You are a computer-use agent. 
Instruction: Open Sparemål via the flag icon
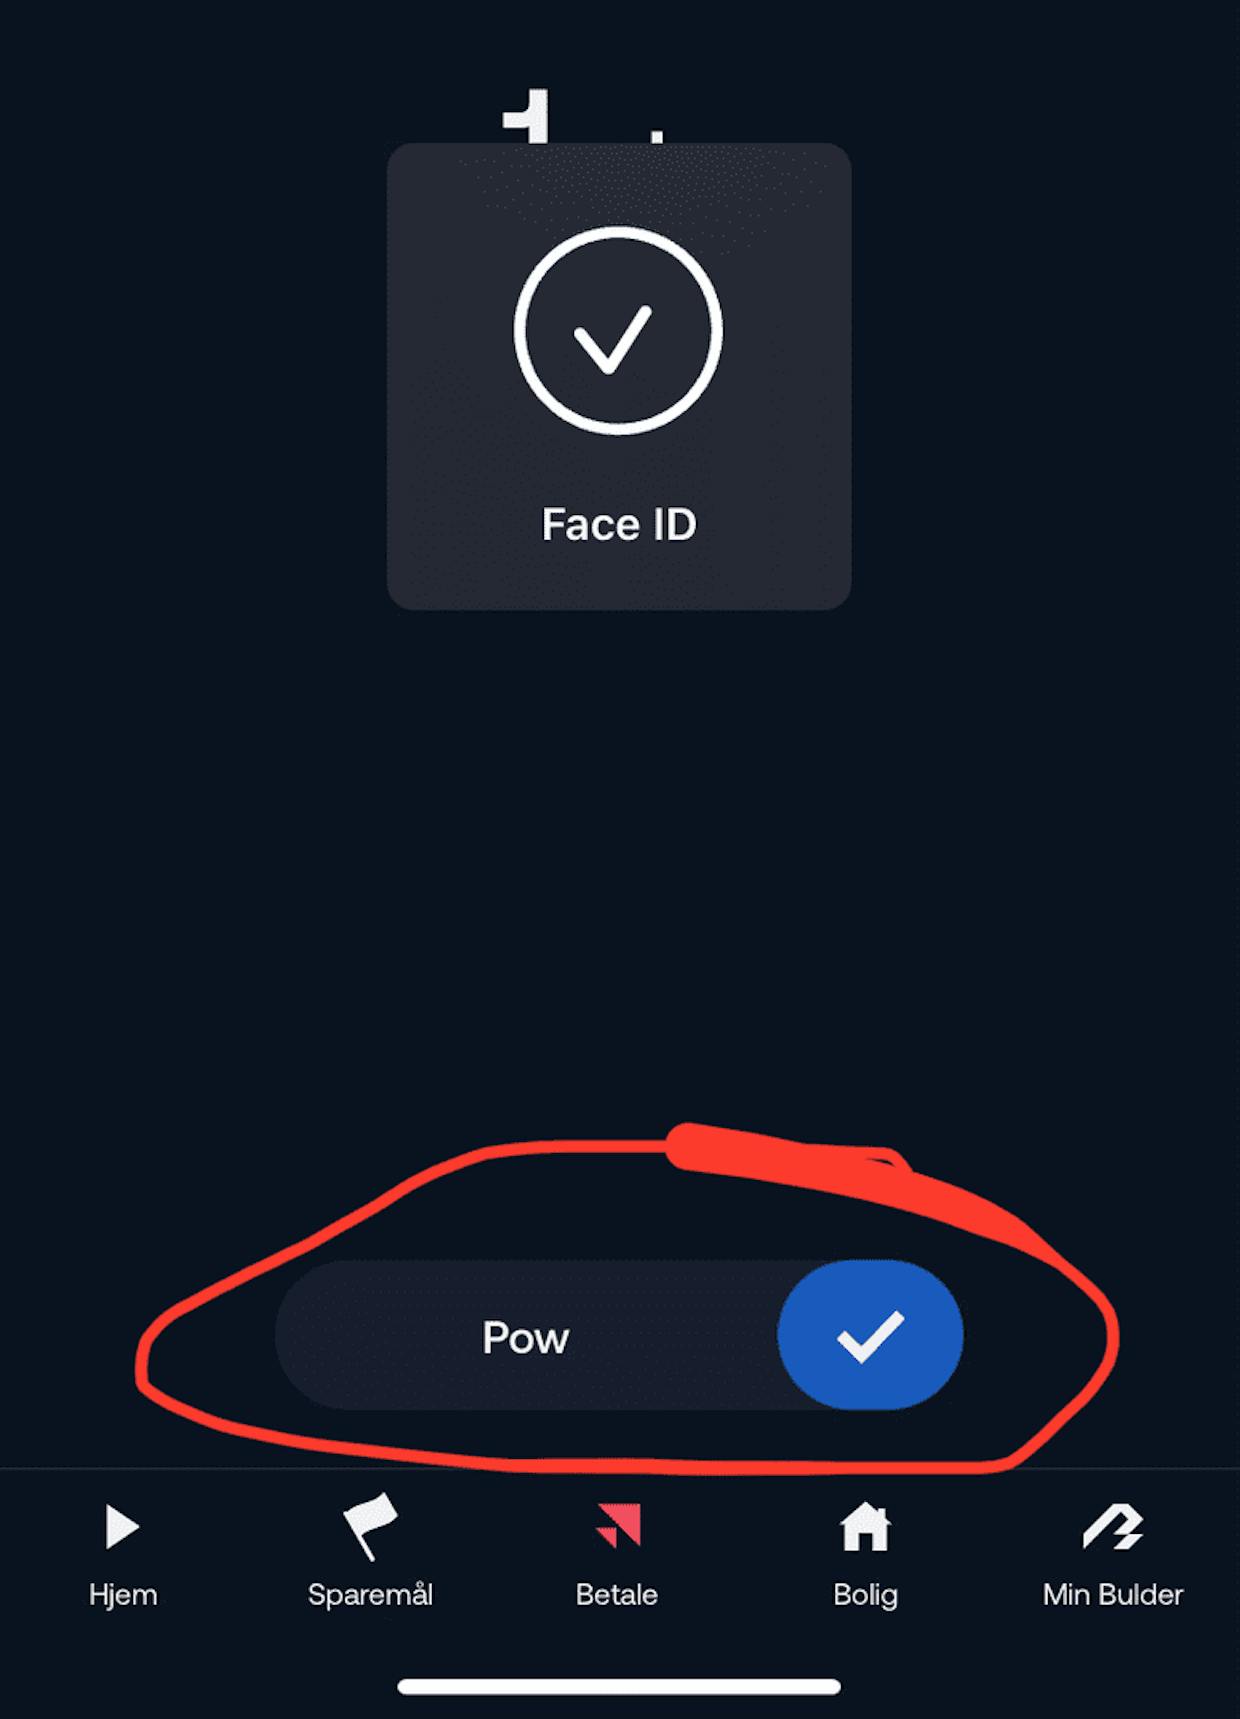point(370,1527)
